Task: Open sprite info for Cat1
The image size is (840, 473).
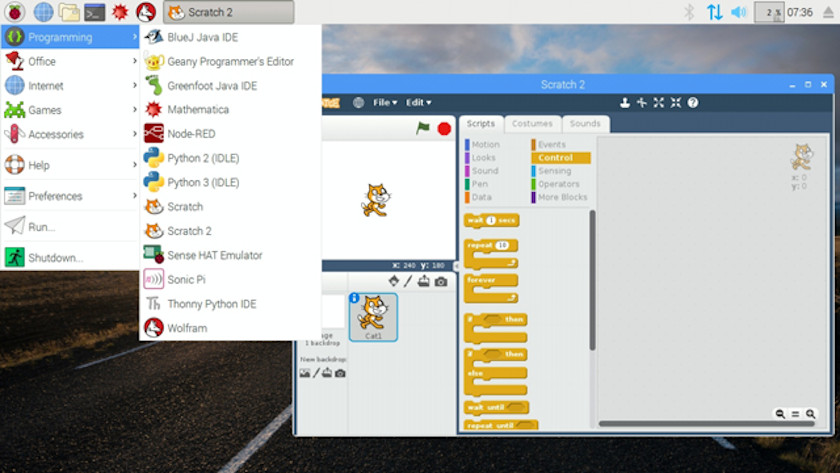Action: click(x=354, y=298)
